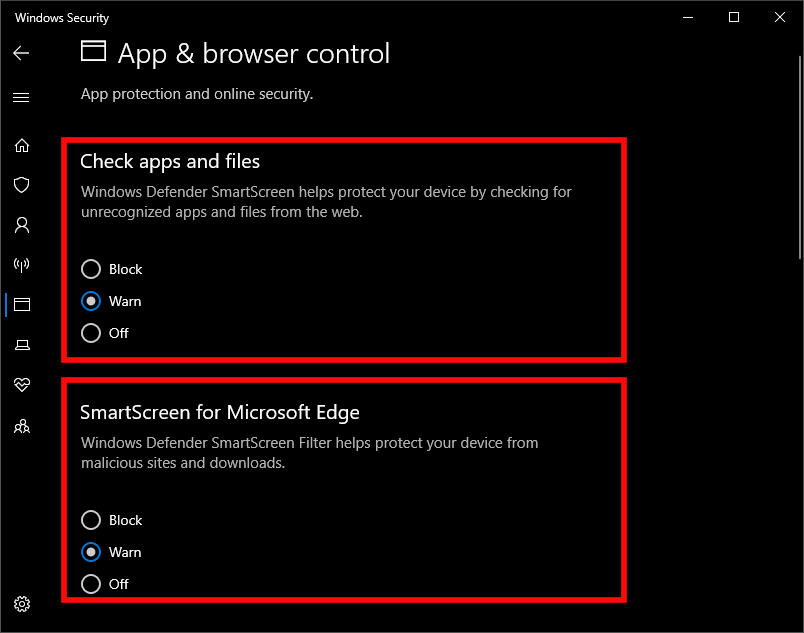804x633 pixels.
Task: Open Family options people icon
Action: click(x=21, y=426)
